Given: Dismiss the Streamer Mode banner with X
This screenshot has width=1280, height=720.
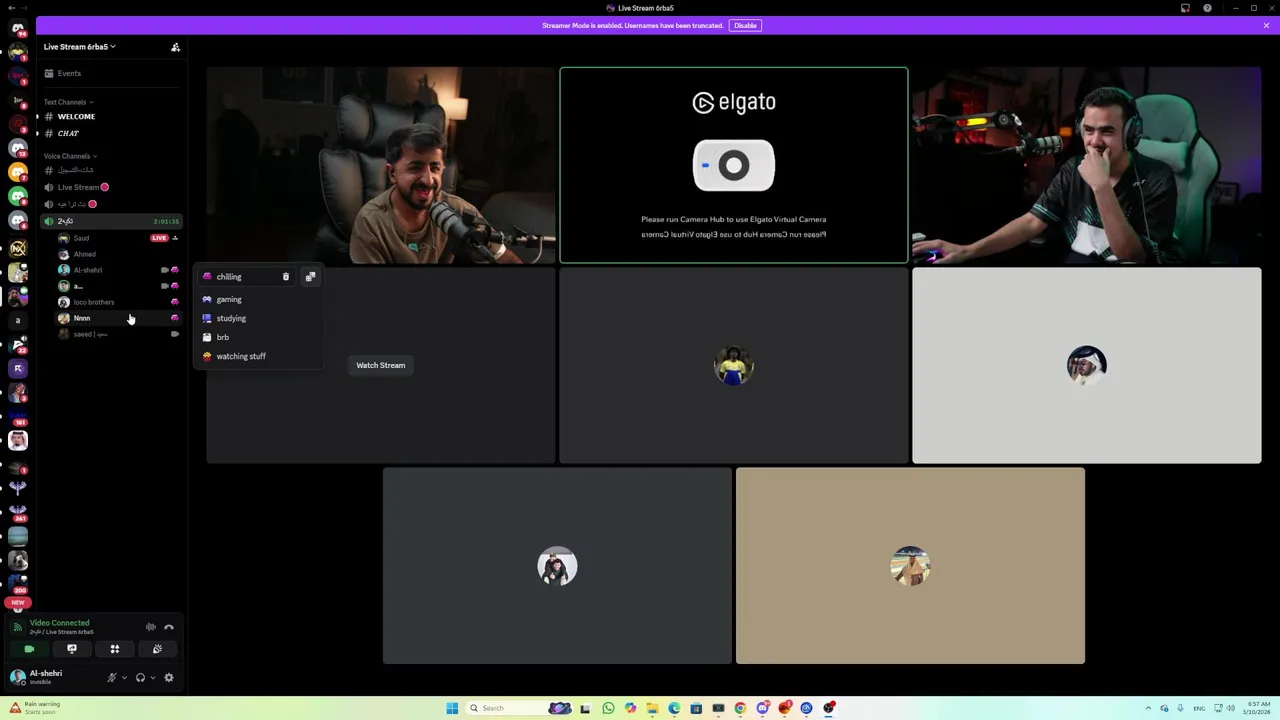Looking at the screenshot, I should 1266,25.
